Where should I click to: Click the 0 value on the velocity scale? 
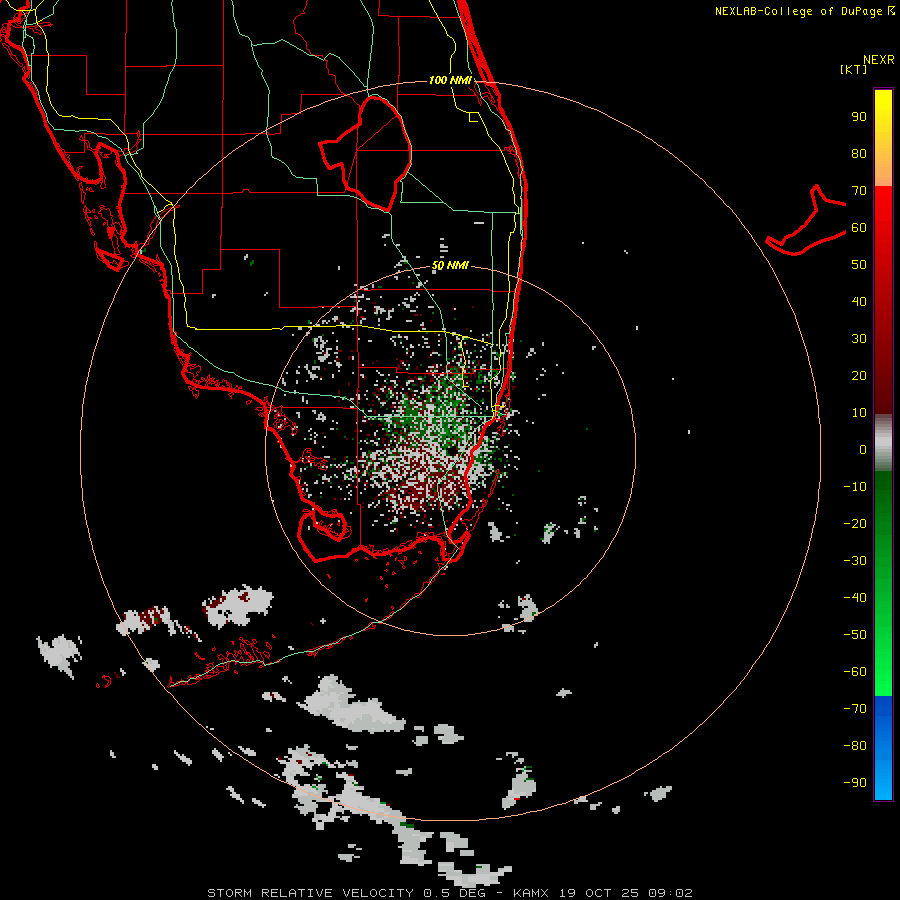[863, 449]
